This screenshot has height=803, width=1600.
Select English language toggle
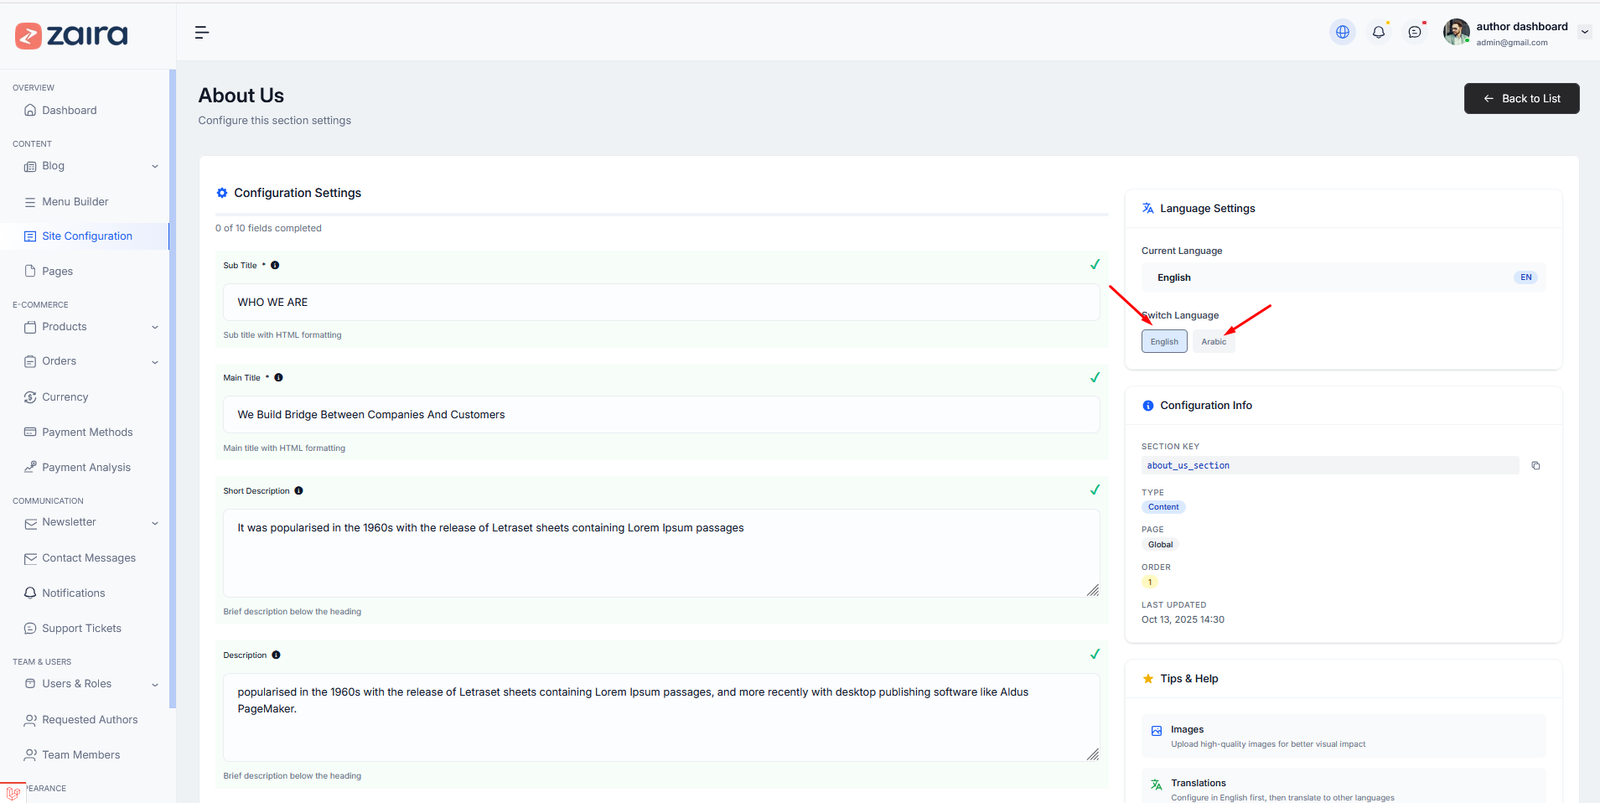point(1164,342)
